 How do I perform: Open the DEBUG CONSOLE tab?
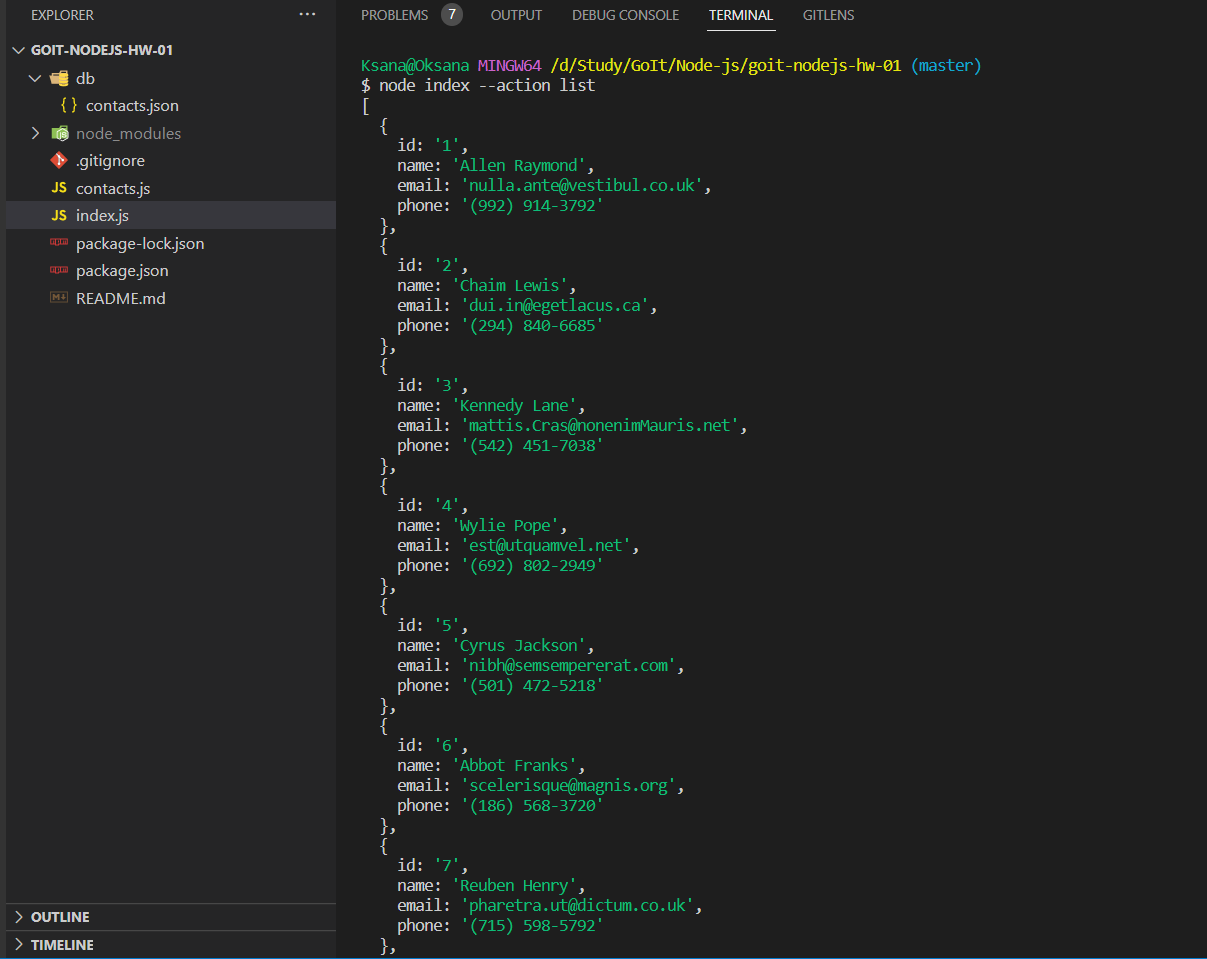[x=625, y=15]
